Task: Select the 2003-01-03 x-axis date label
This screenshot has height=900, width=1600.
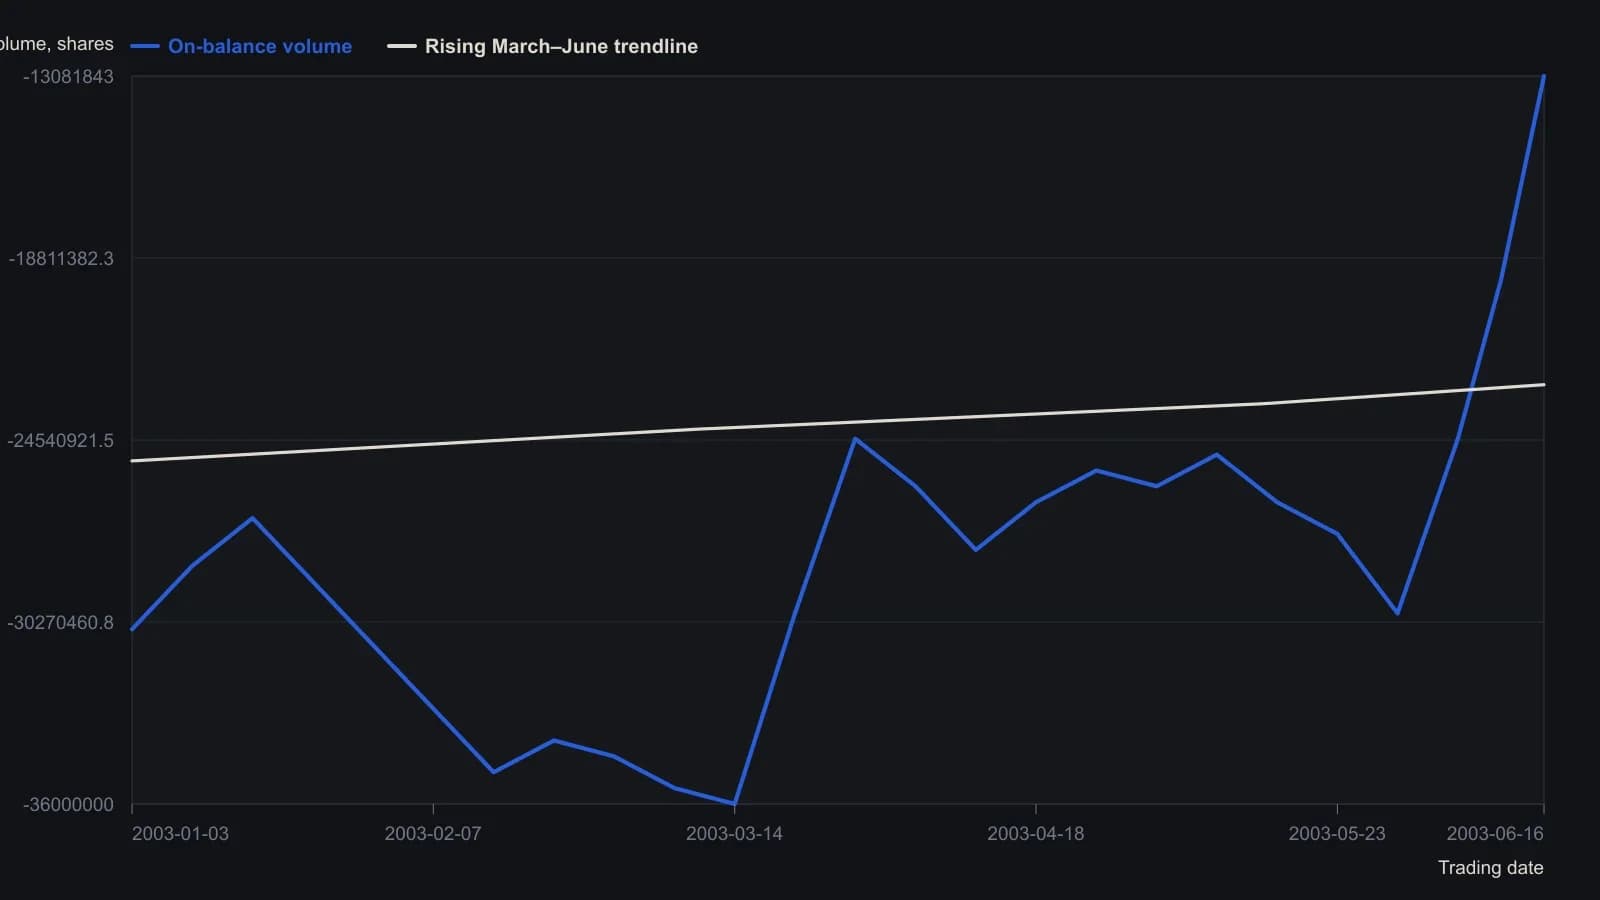Action: [180, 833]
